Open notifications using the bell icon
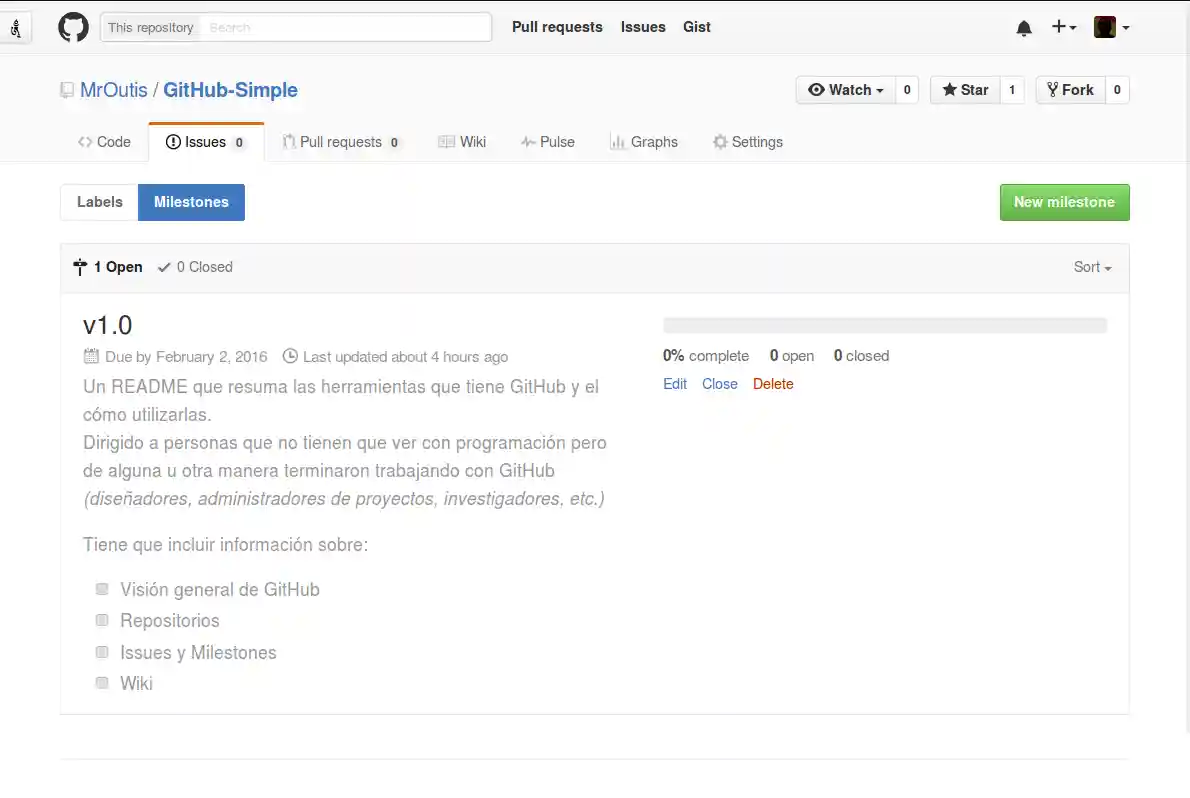The image size is (1190, 798). (x=1024, y=27)
